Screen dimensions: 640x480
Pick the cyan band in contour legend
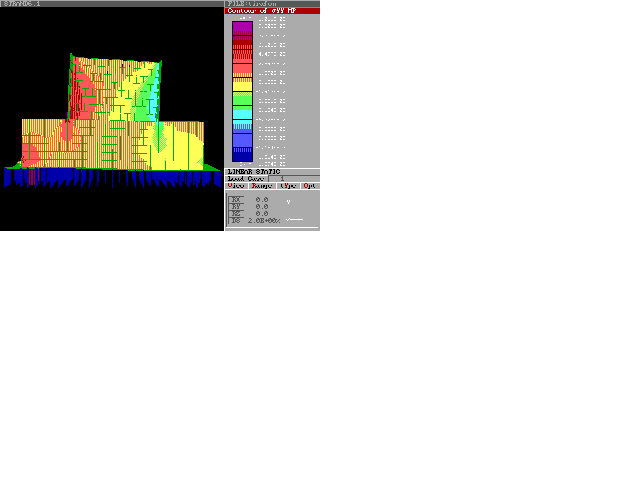tap(242, 114)
